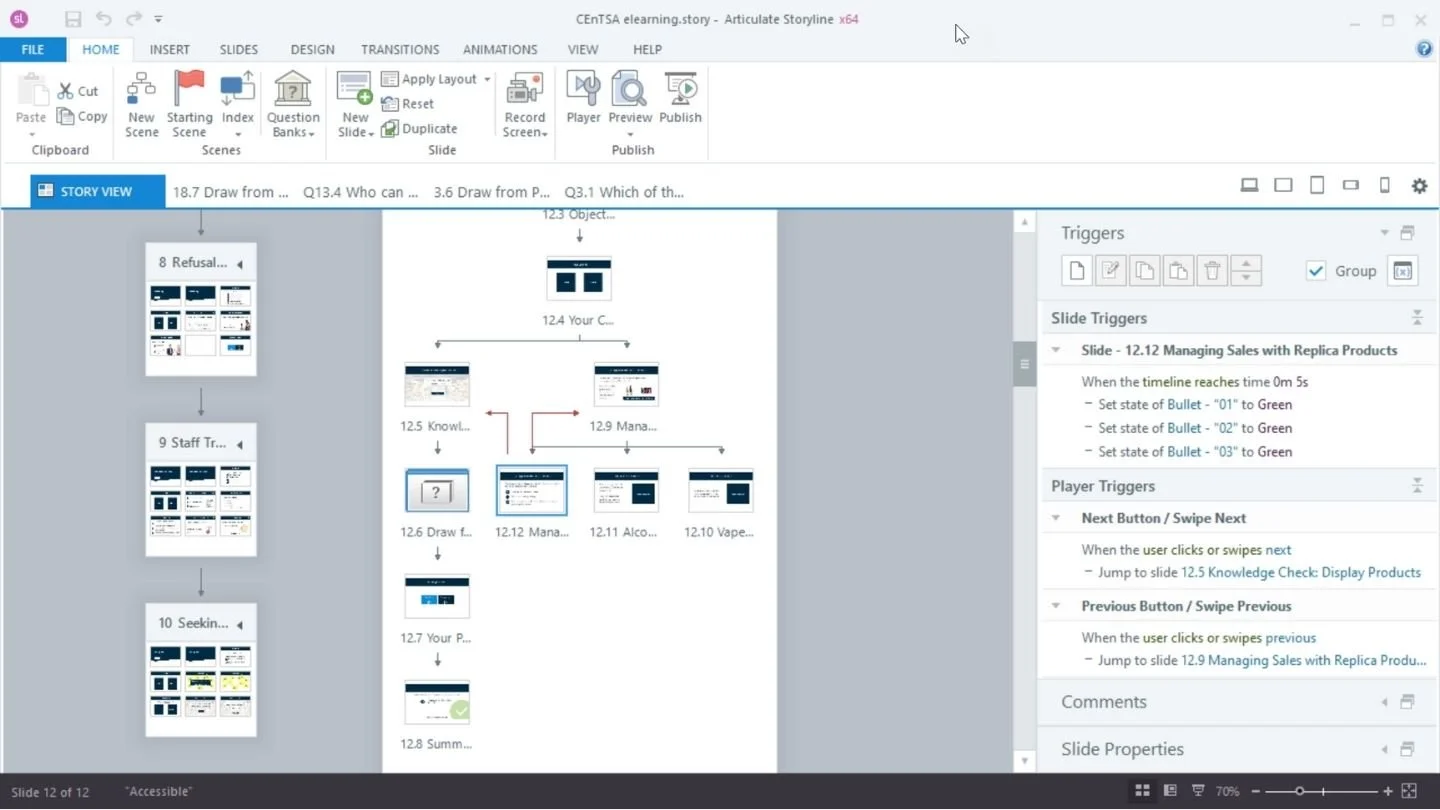The image size is (1440, 810).
Task: Open the FILE menu
Action: click(x=33, y=49)
